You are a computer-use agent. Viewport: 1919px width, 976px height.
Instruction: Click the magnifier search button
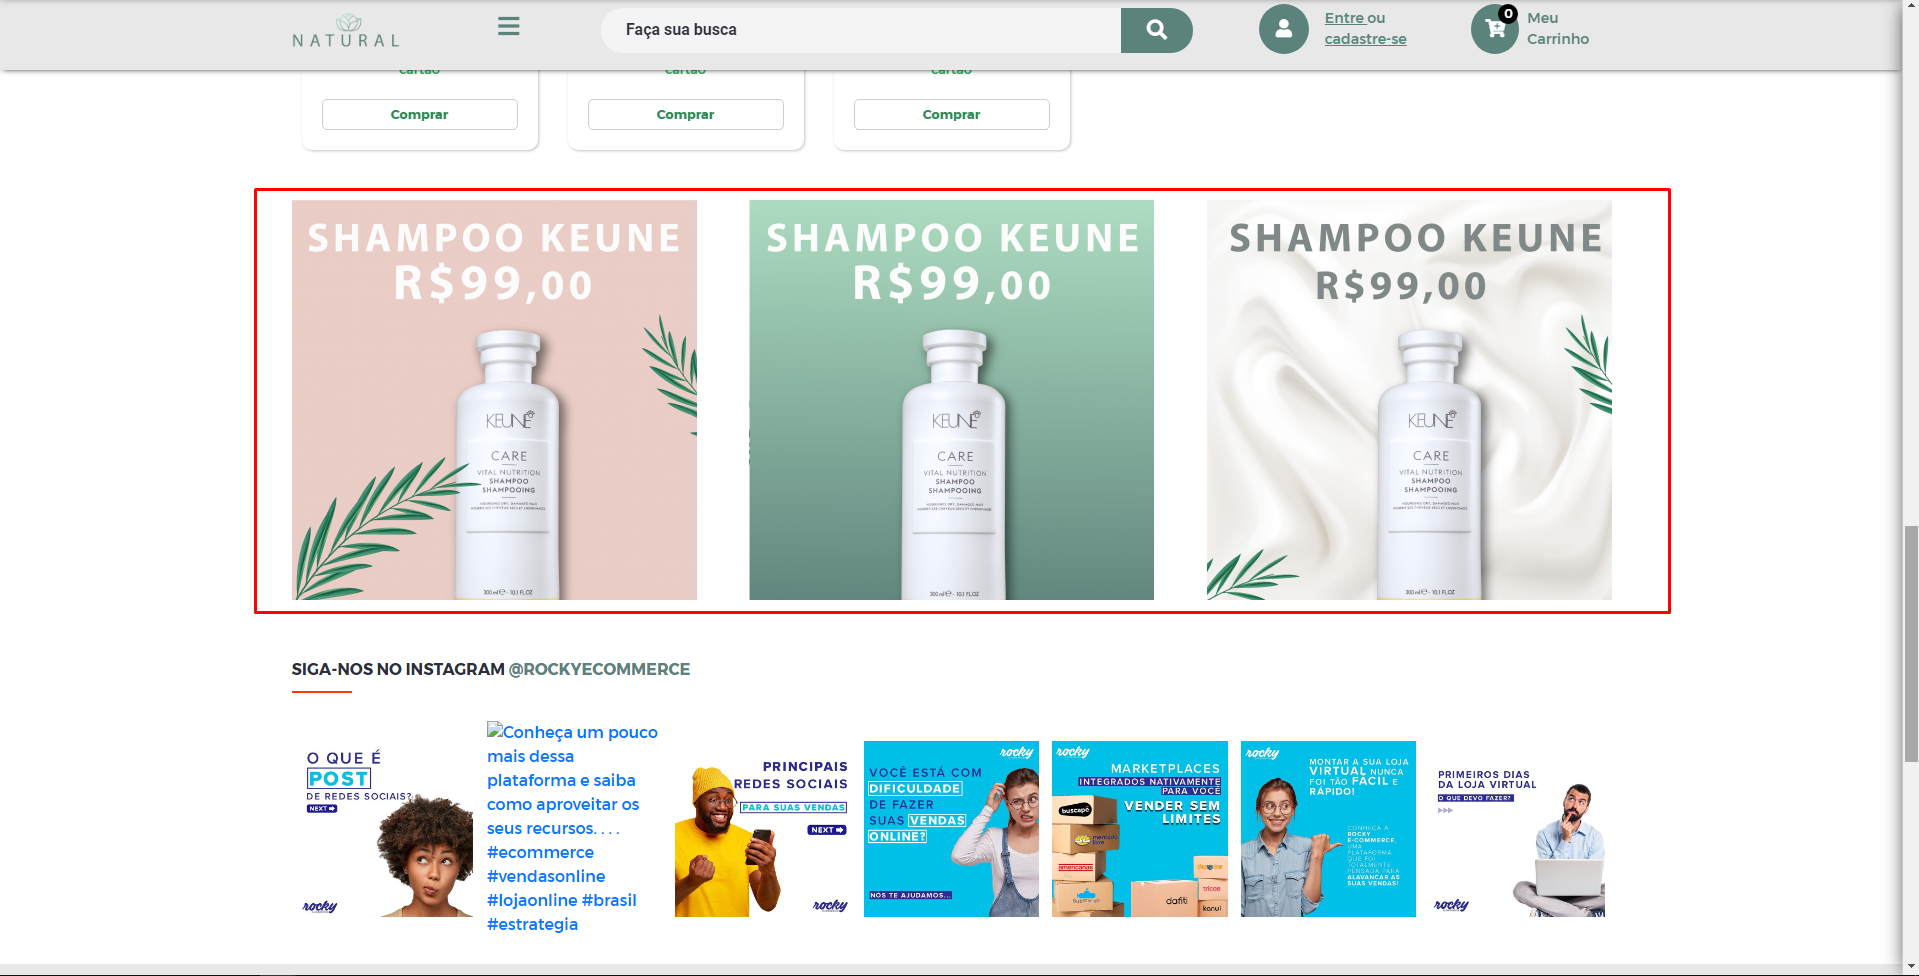pos(1156,30)
